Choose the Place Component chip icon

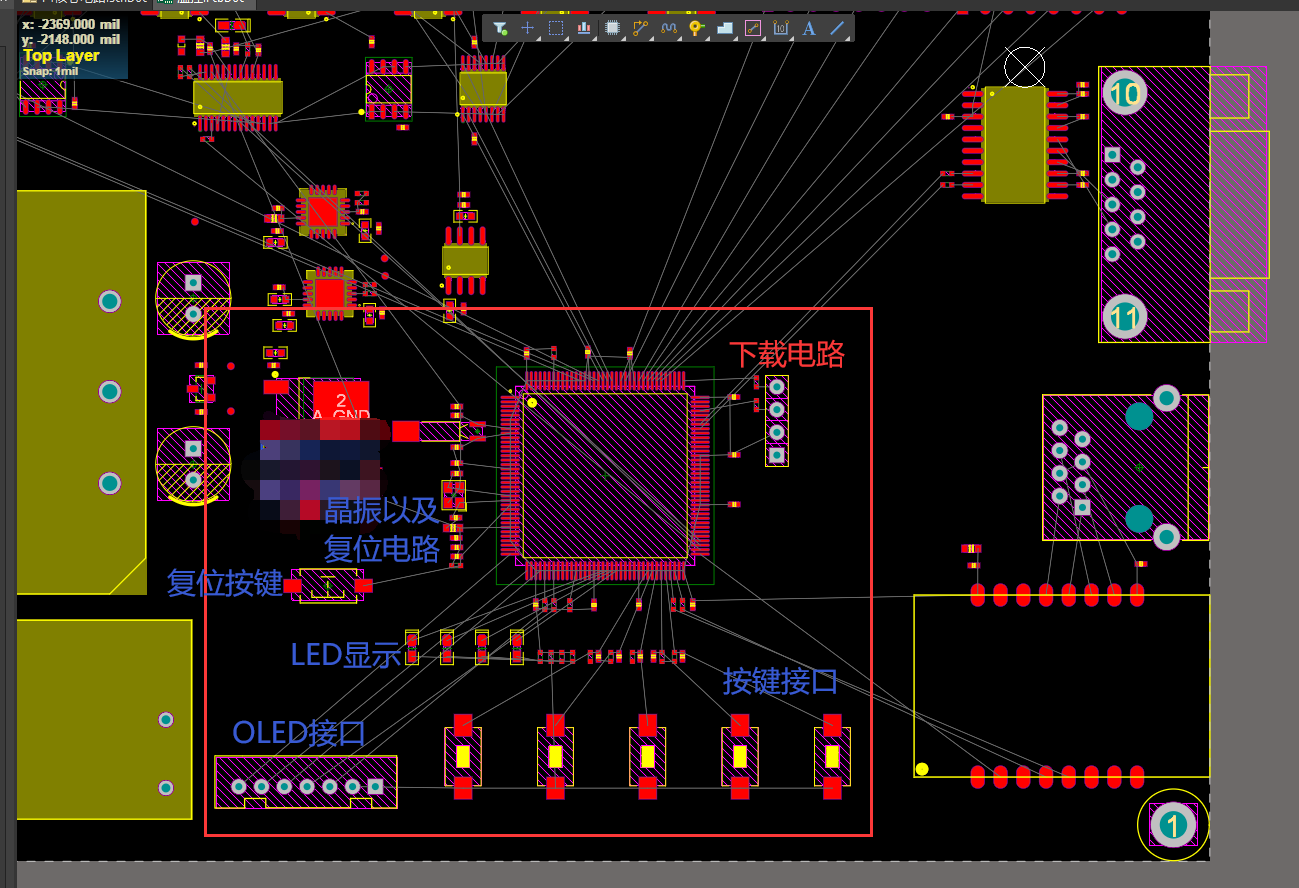point(612,29)
